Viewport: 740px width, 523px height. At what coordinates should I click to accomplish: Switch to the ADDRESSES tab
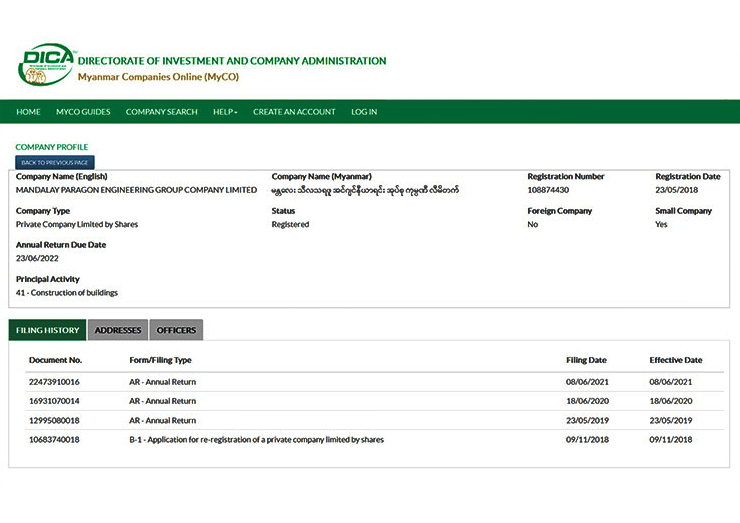[x=118, y=330]
